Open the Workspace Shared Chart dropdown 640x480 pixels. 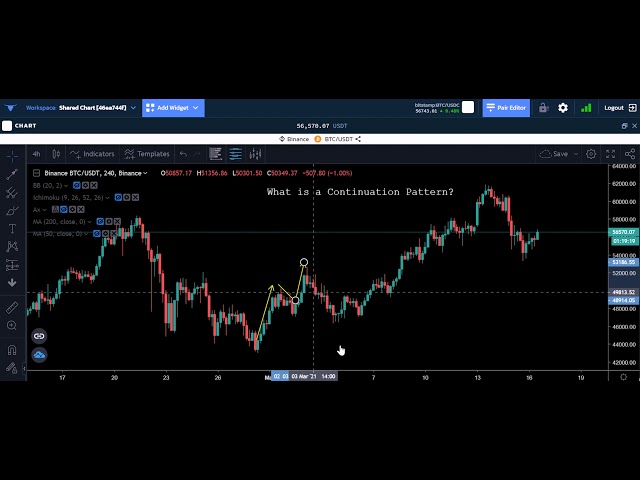pos(80,108)
